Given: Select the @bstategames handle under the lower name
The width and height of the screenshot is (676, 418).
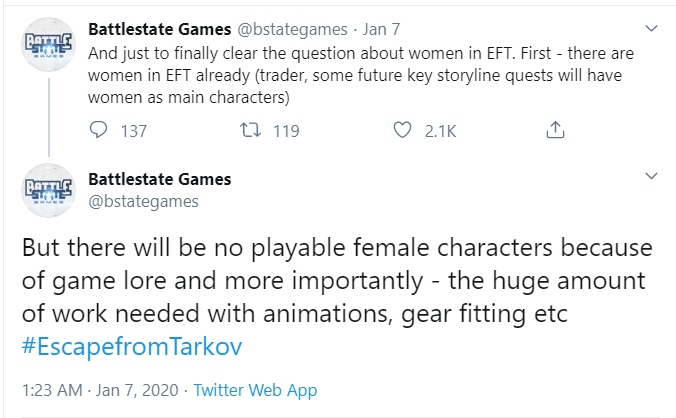Looking at the screenshot, I should click(144, 201).
